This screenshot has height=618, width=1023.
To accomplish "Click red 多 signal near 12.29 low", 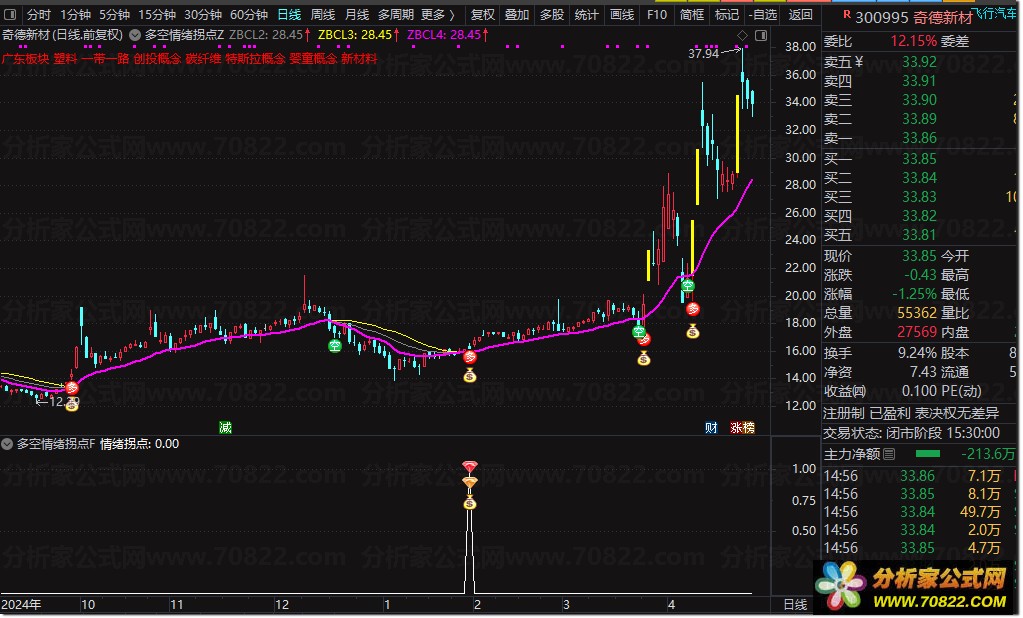I will (x=72, y=388).
